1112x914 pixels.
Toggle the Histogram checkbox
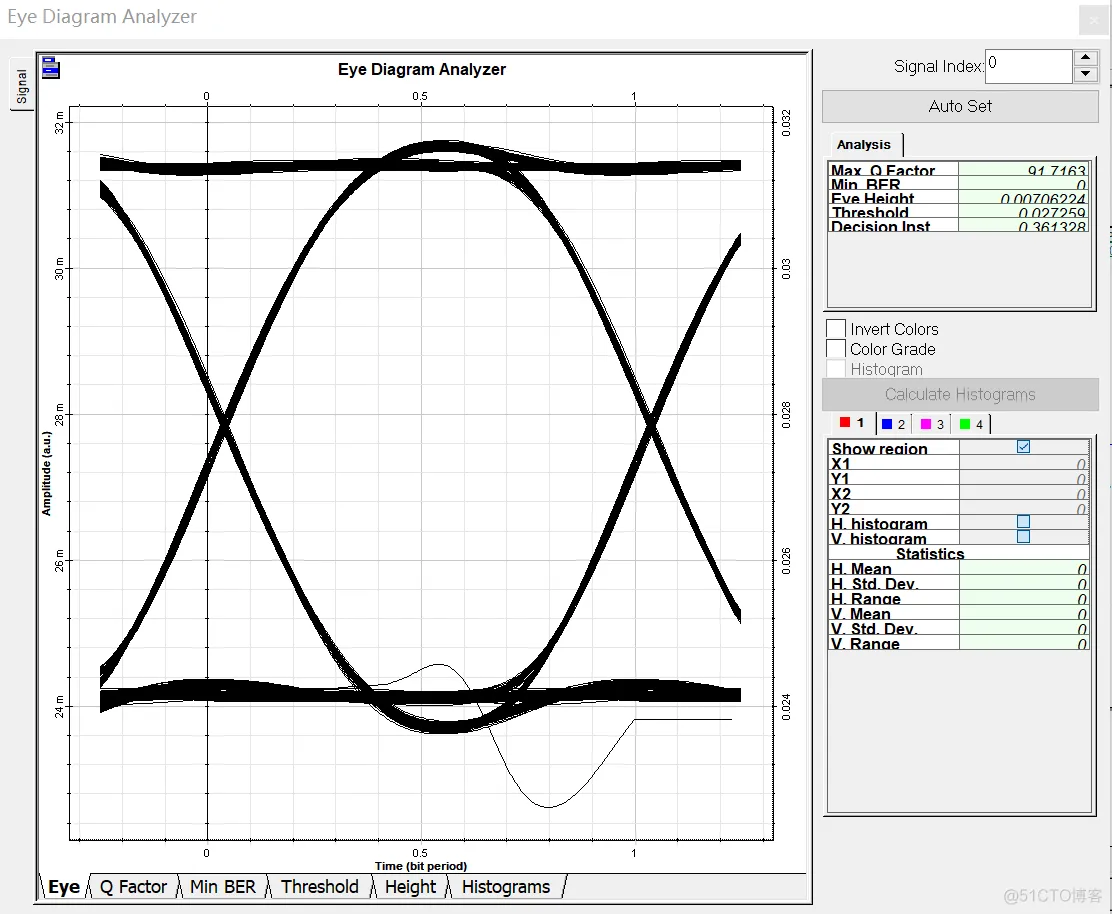836,369
